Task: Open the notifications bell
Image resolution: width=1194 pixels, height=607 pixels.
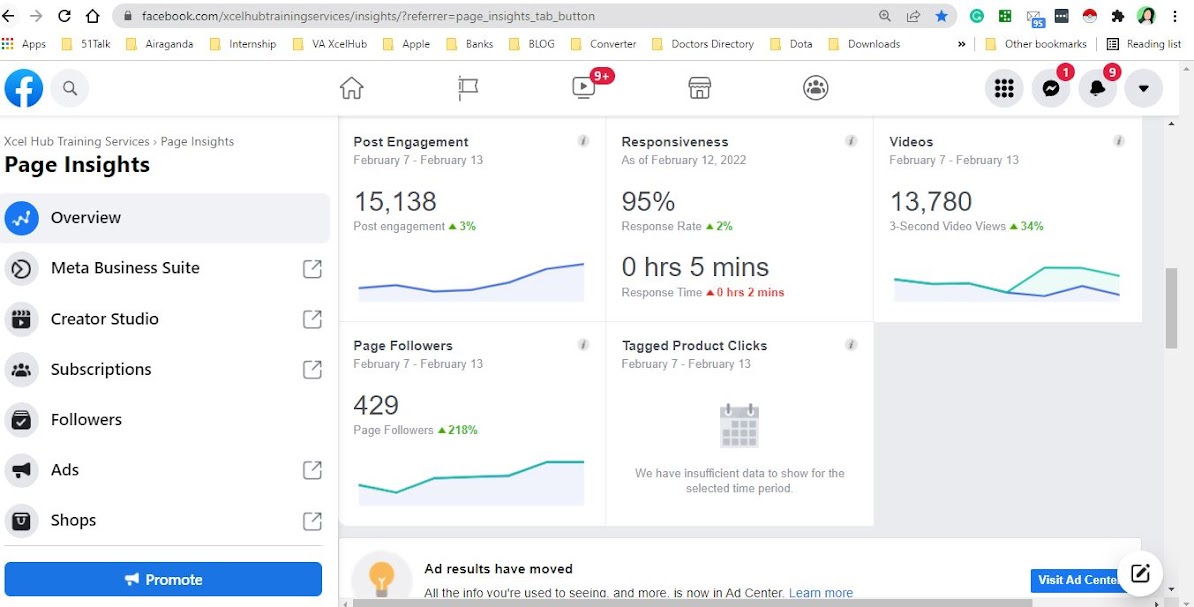Action: pyautogui.click(x=1097, y=88)
